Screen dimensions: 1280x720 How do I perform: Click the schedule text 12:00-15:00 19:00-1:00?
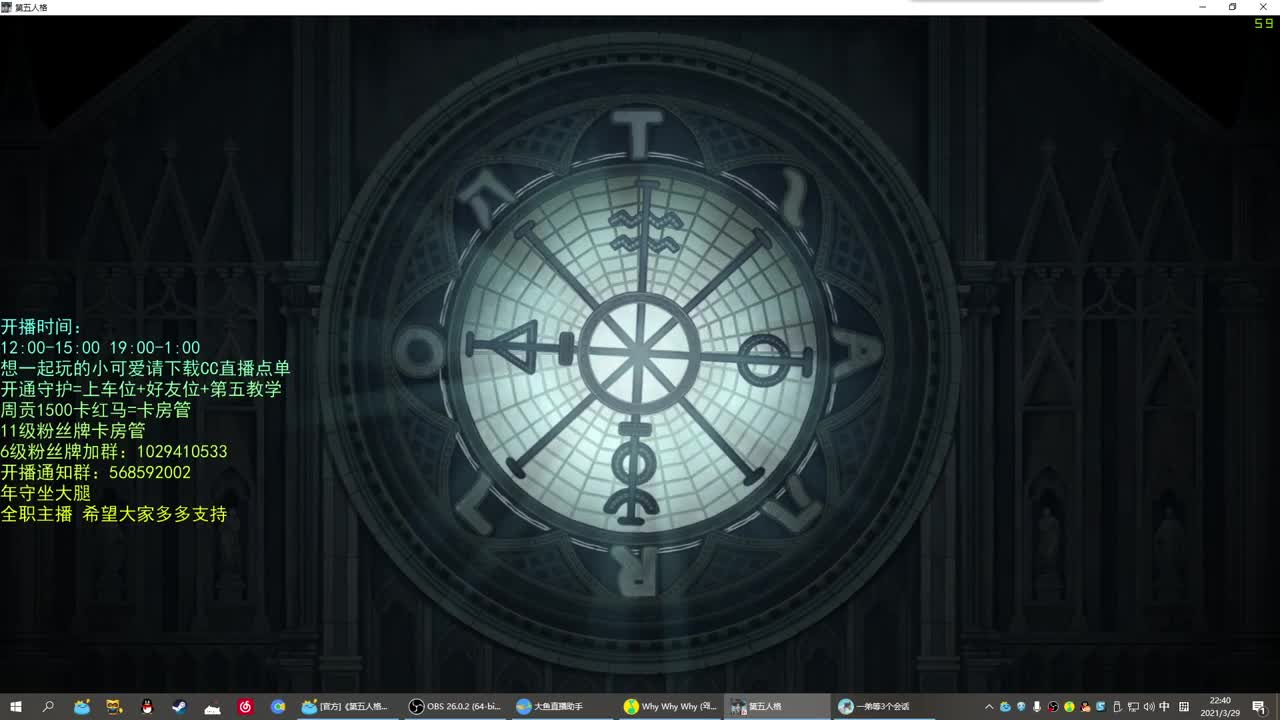[x=100, y=348]
